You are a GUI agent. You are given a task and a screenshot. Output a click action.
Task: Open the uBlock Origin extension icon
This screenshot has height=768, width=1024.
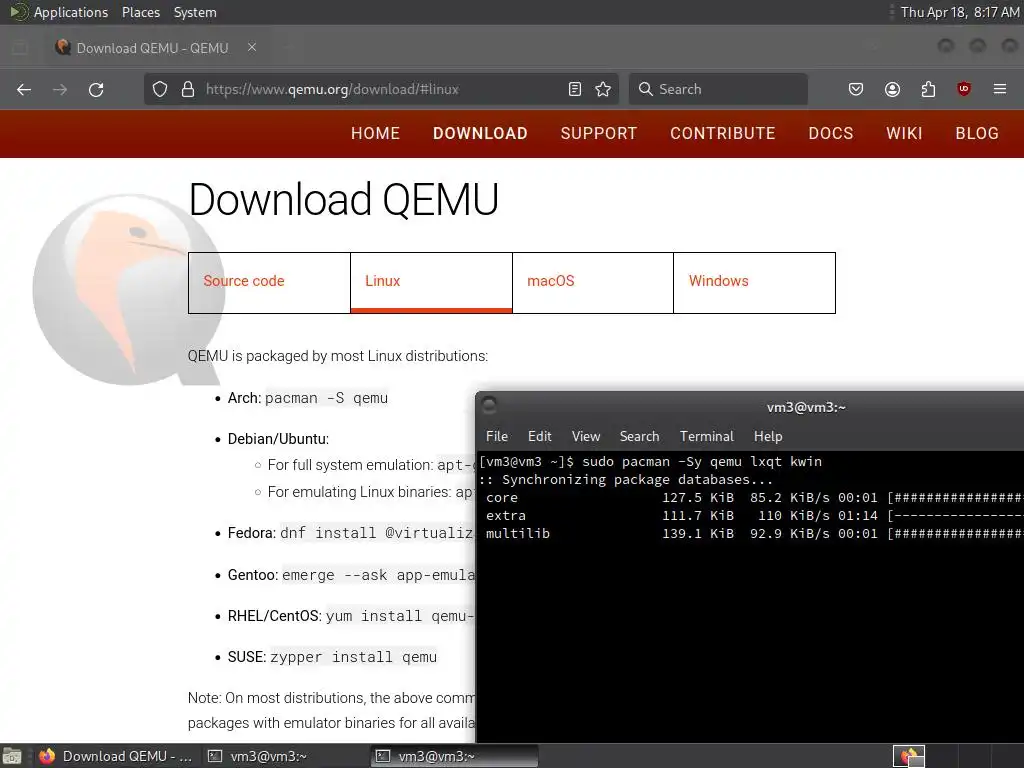tap(964, 89)
